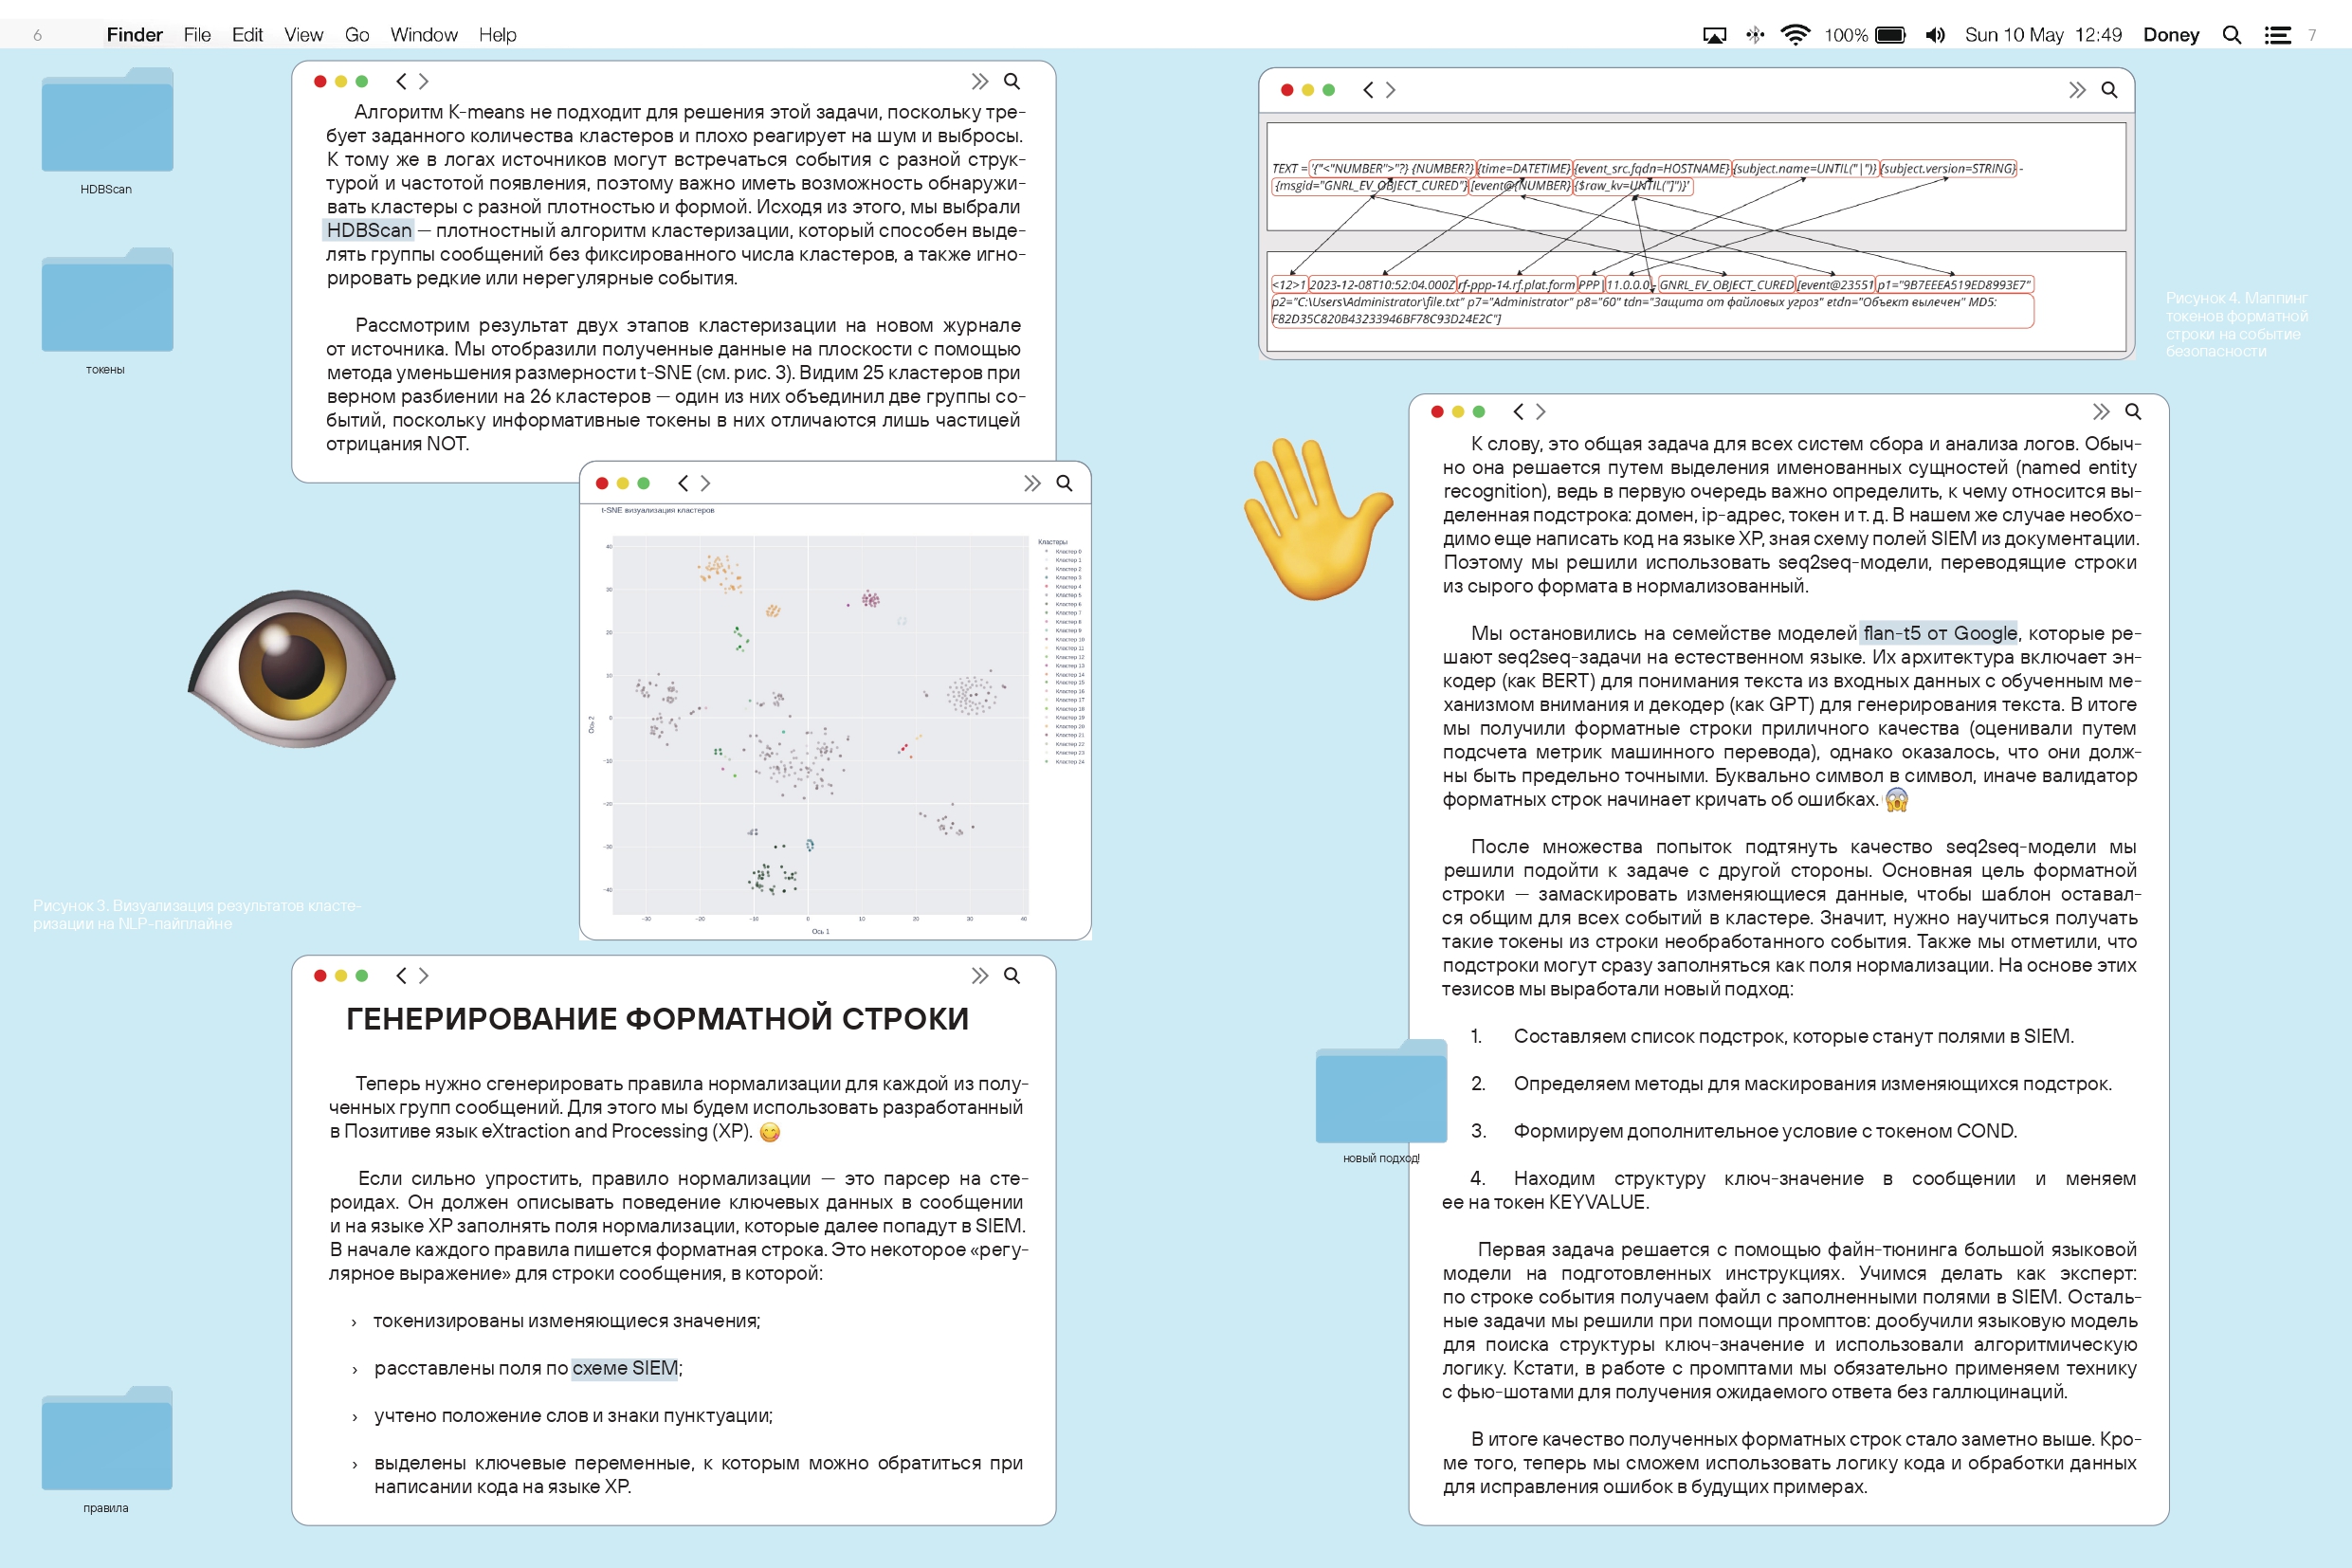Go back in the t-SNE chart window

click(x=683, y=483)
